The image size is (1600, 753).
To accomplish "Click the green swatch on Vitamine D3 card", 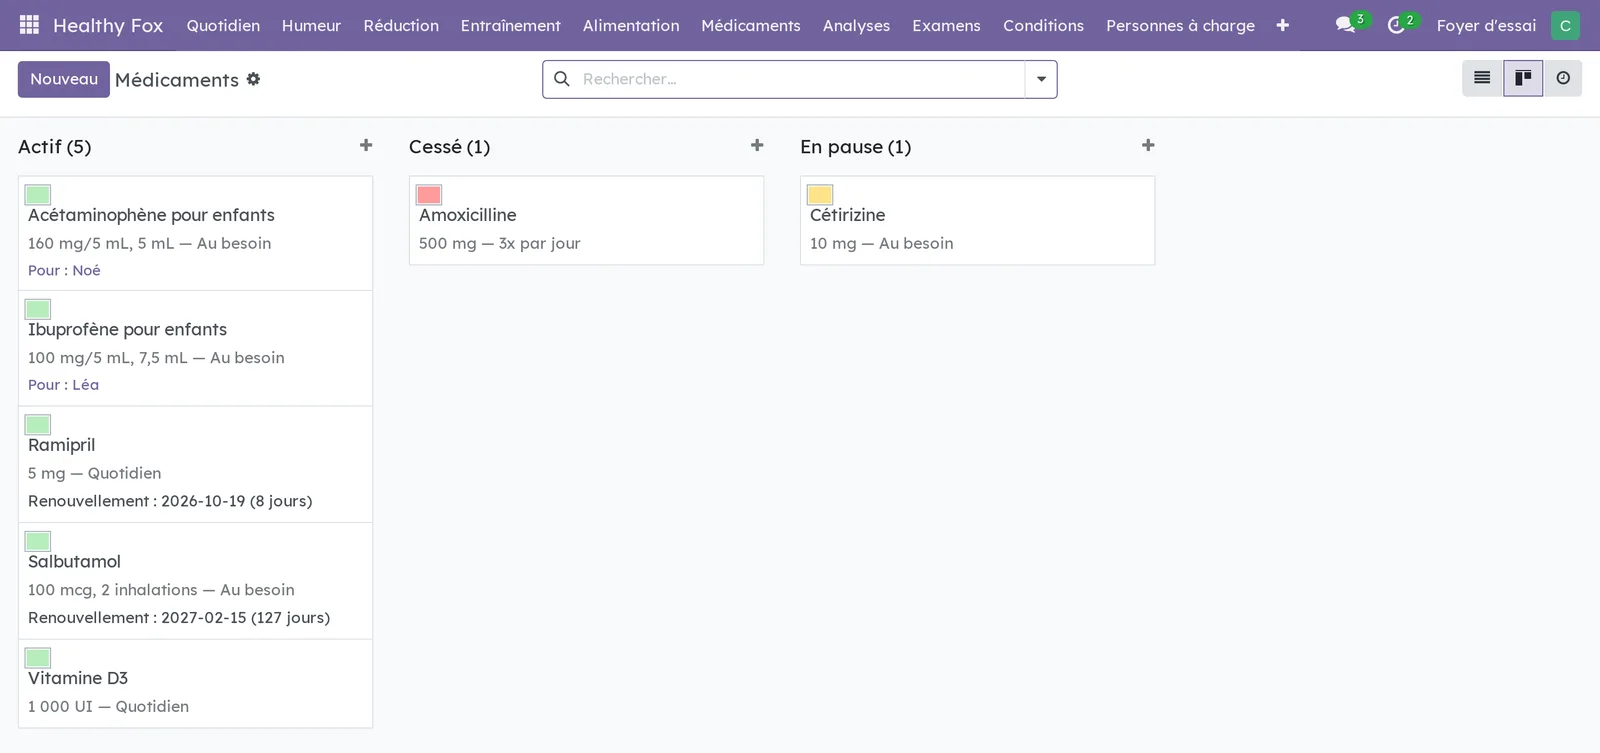I will point(38,658).
